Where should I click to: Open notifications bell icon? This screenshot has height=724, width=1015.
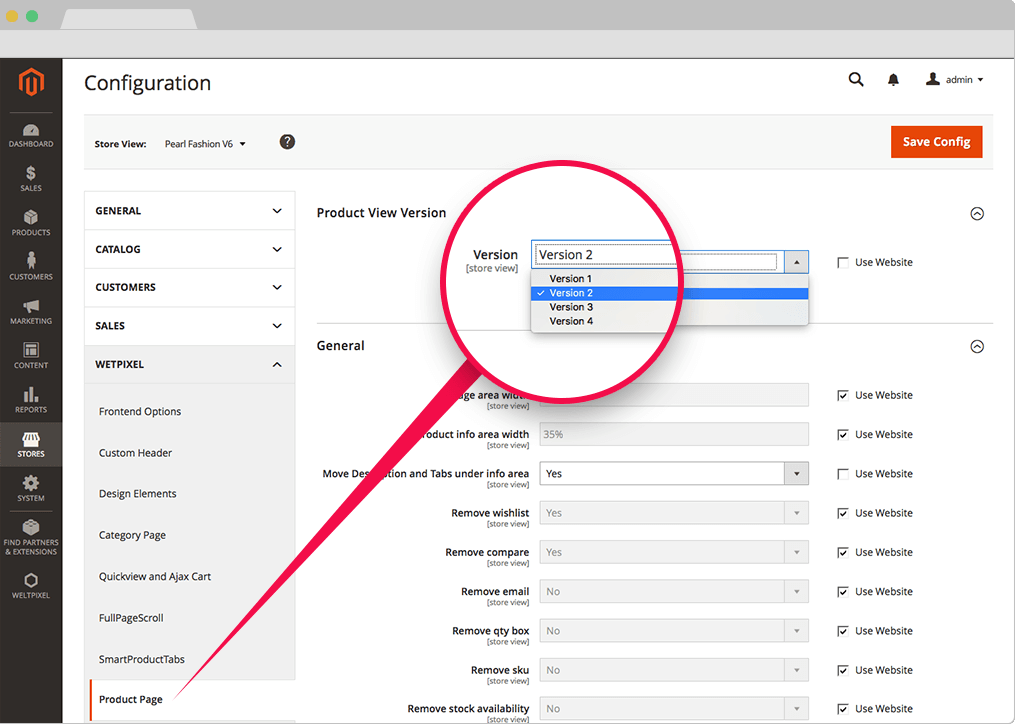(893, 80)
